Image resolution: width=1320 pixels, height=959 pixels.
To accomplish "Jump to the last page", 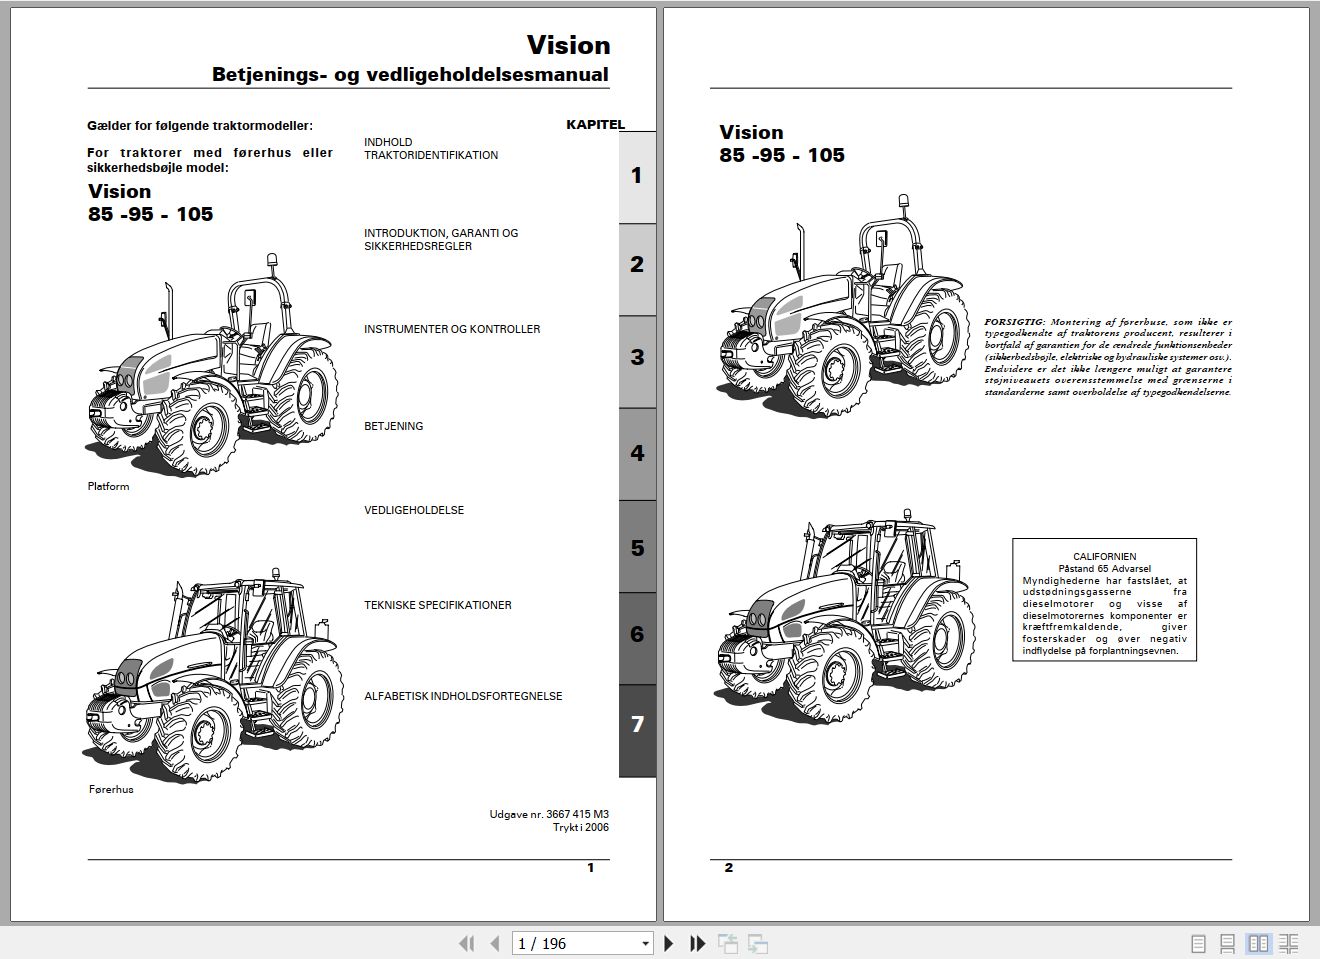I will 697,943.
